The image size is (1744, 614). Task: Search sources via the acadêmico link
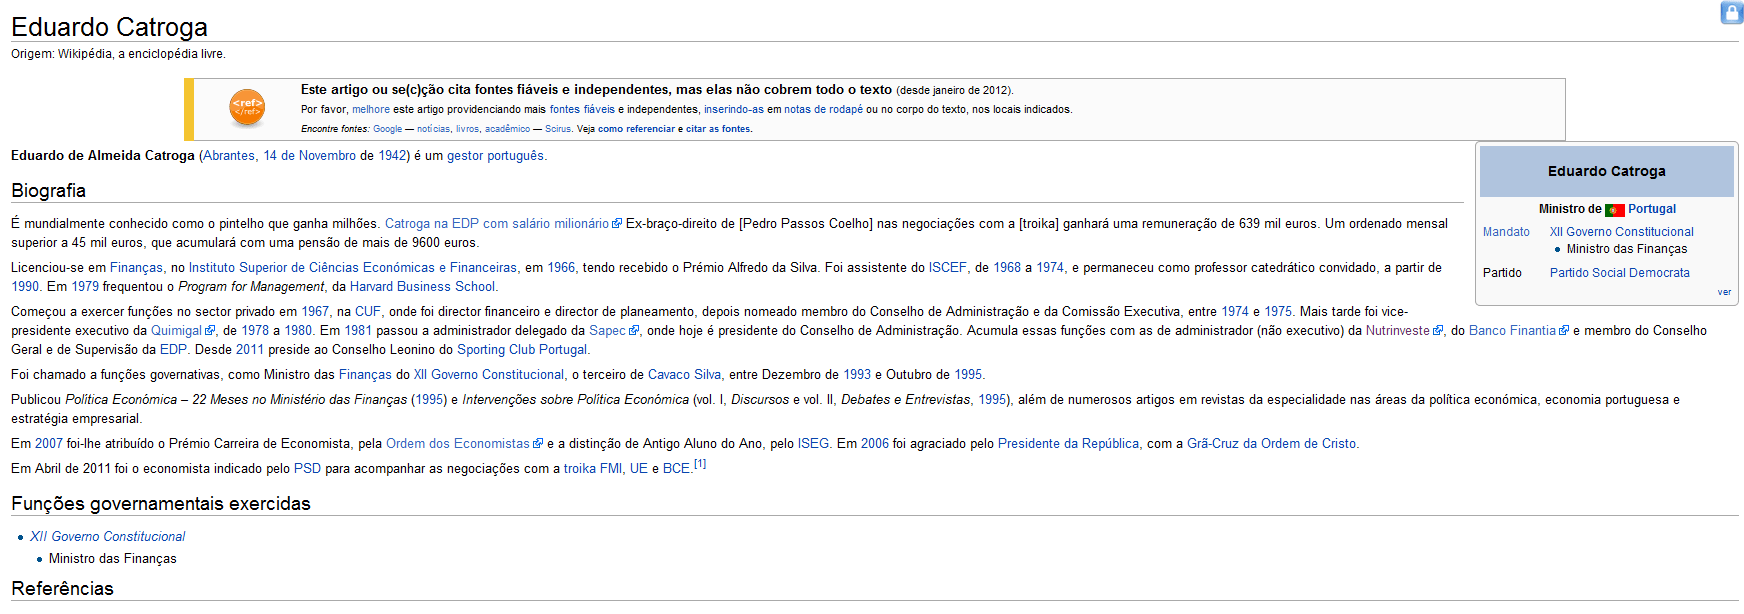point(507,129)
